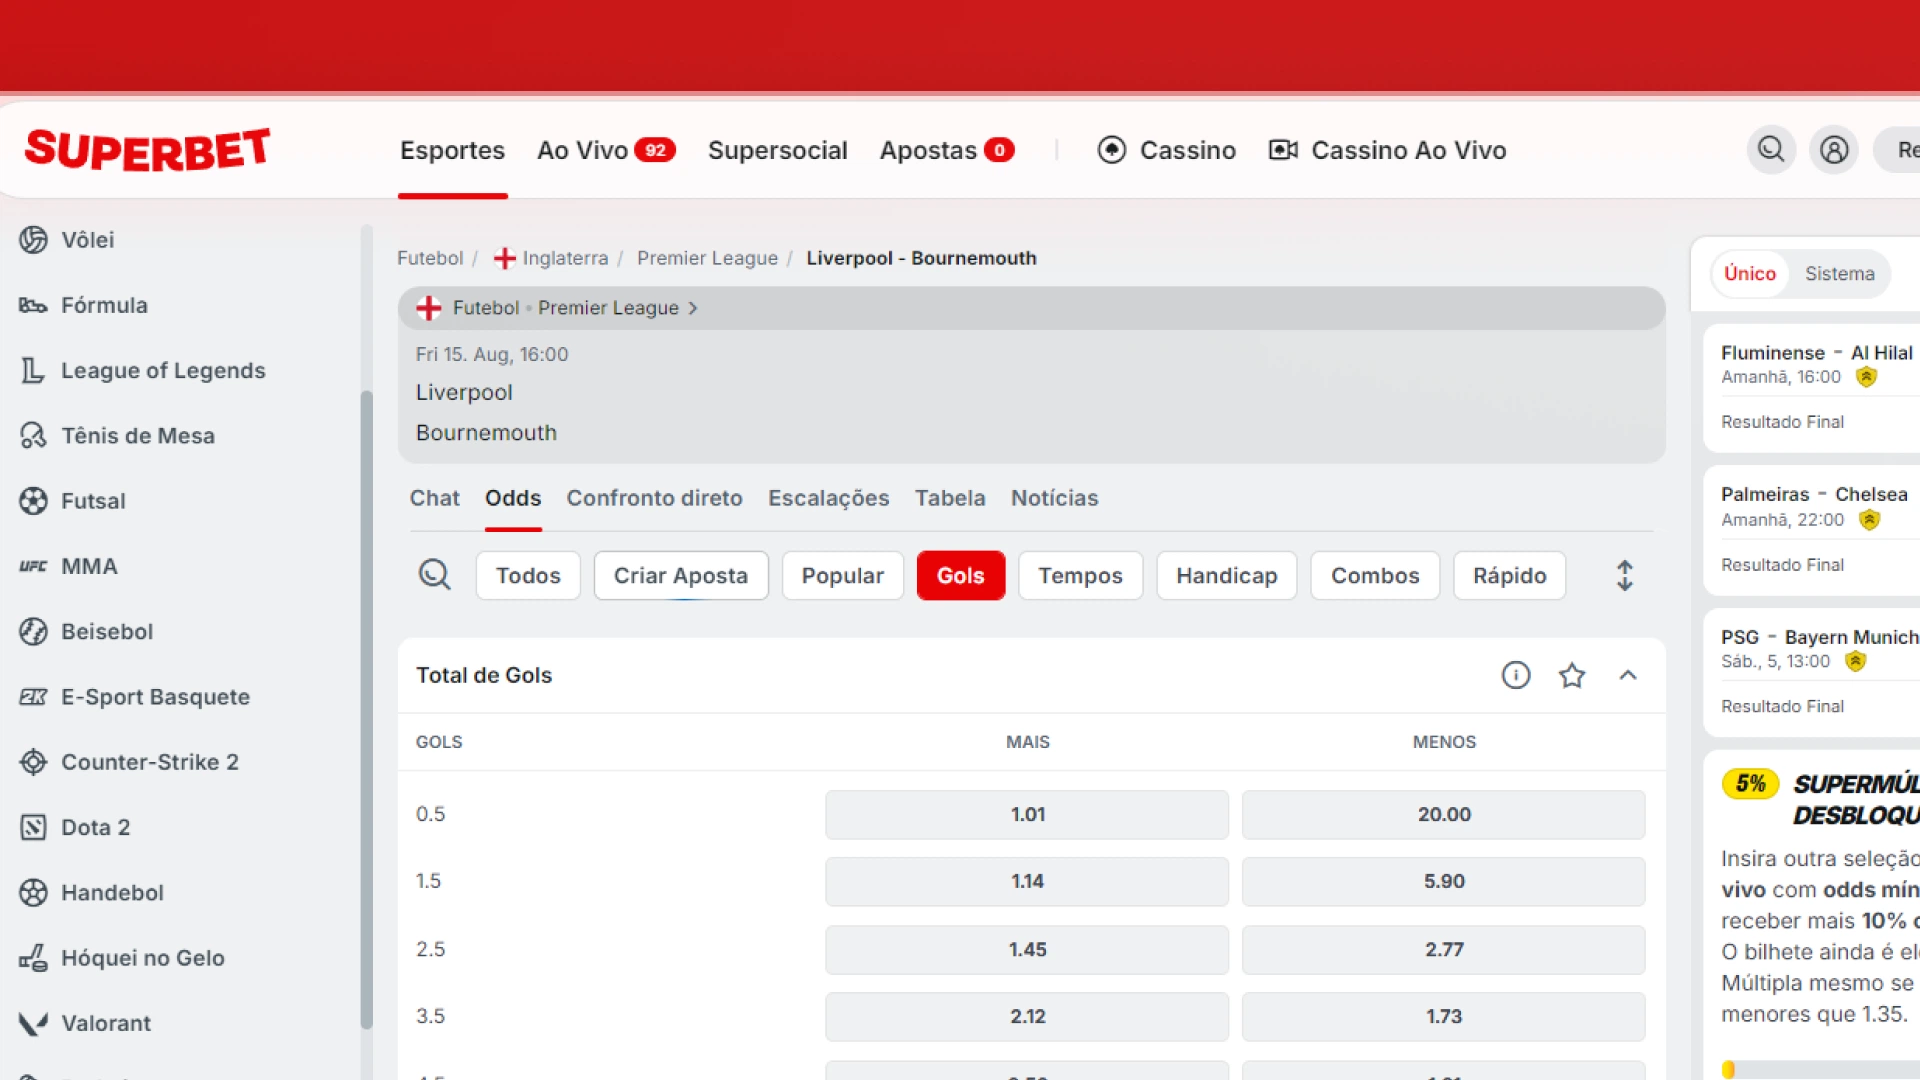1920x1080 pixels.
Task: Click the Handebol icon
Action: pyautogui.click(x=33, y=892)
